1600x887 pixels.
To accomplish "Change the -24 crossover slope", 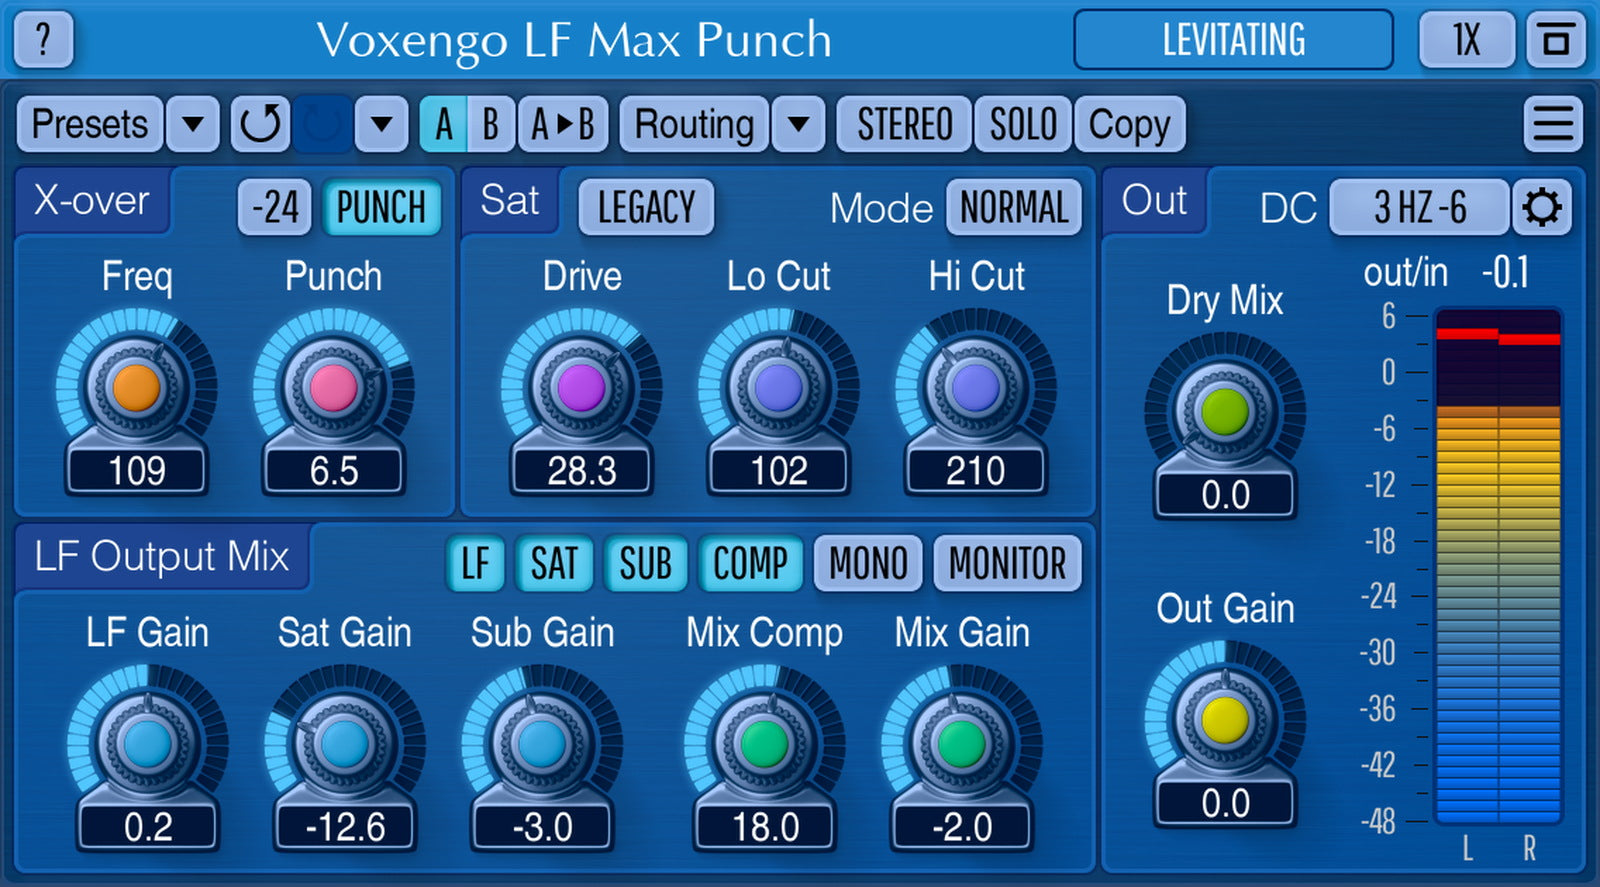I will (275, 208).
